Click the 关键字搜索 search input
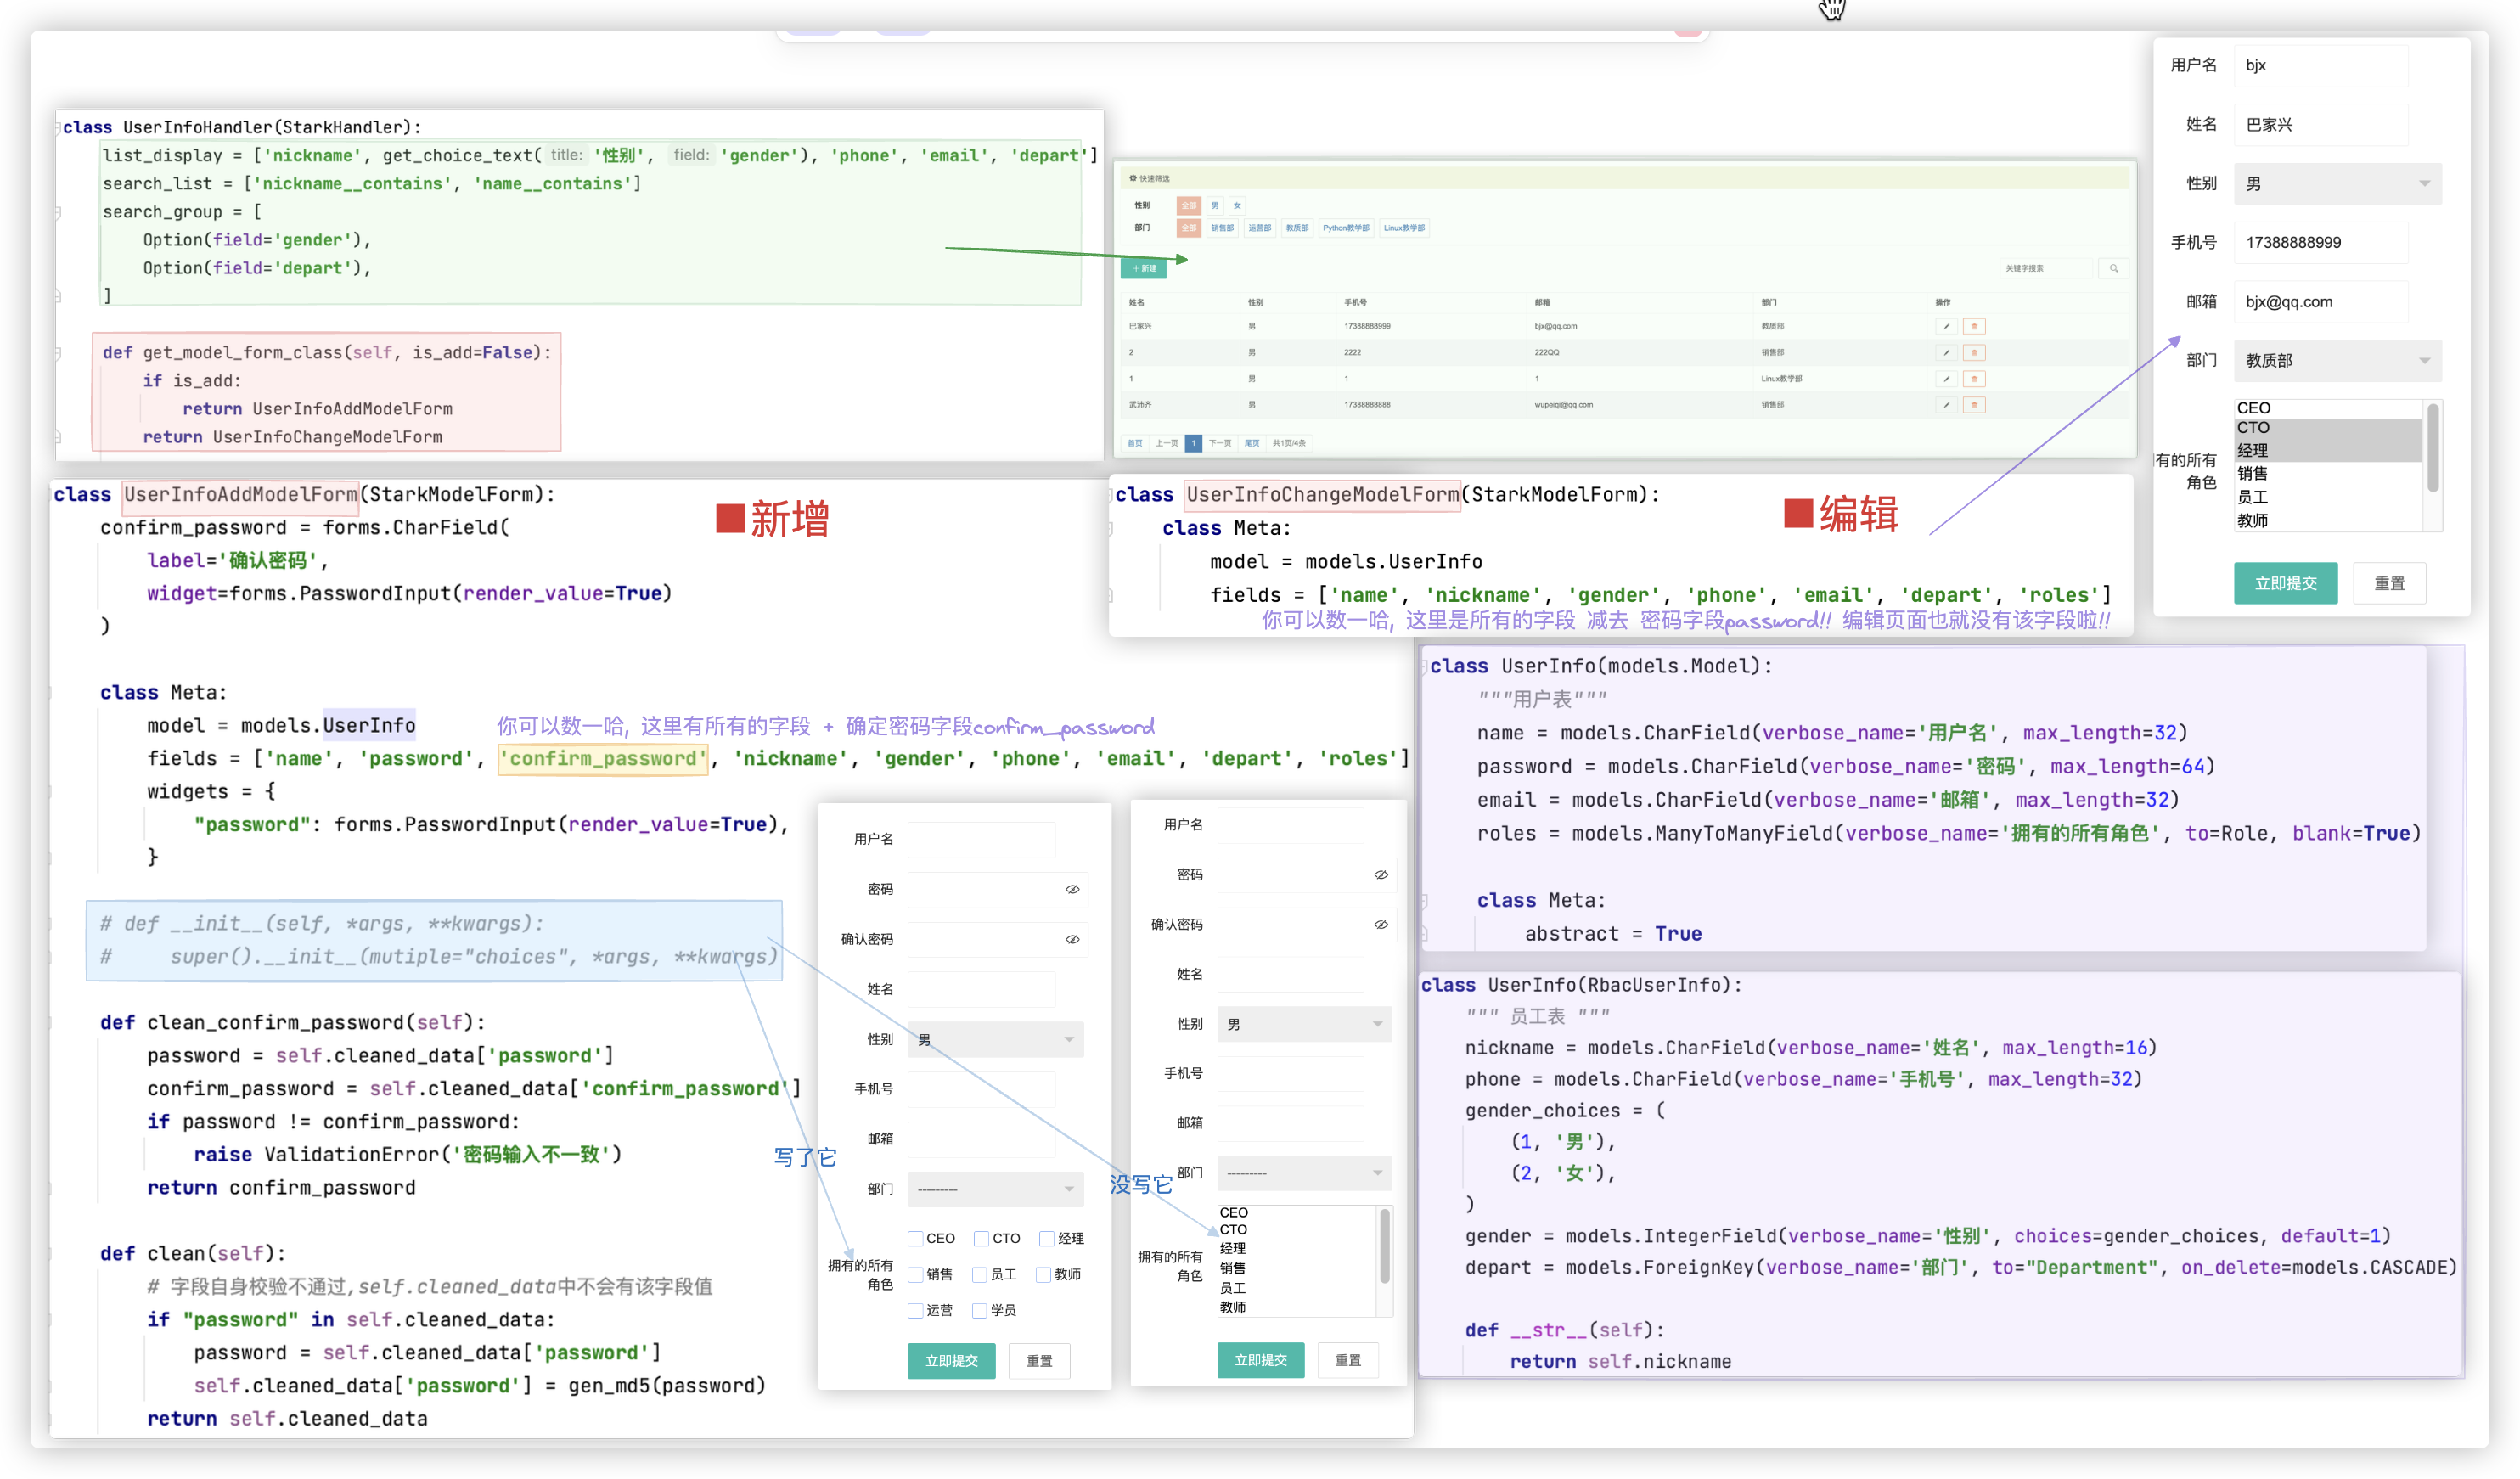This screenshot has height=1479, width=2520. click(2045, 268)
